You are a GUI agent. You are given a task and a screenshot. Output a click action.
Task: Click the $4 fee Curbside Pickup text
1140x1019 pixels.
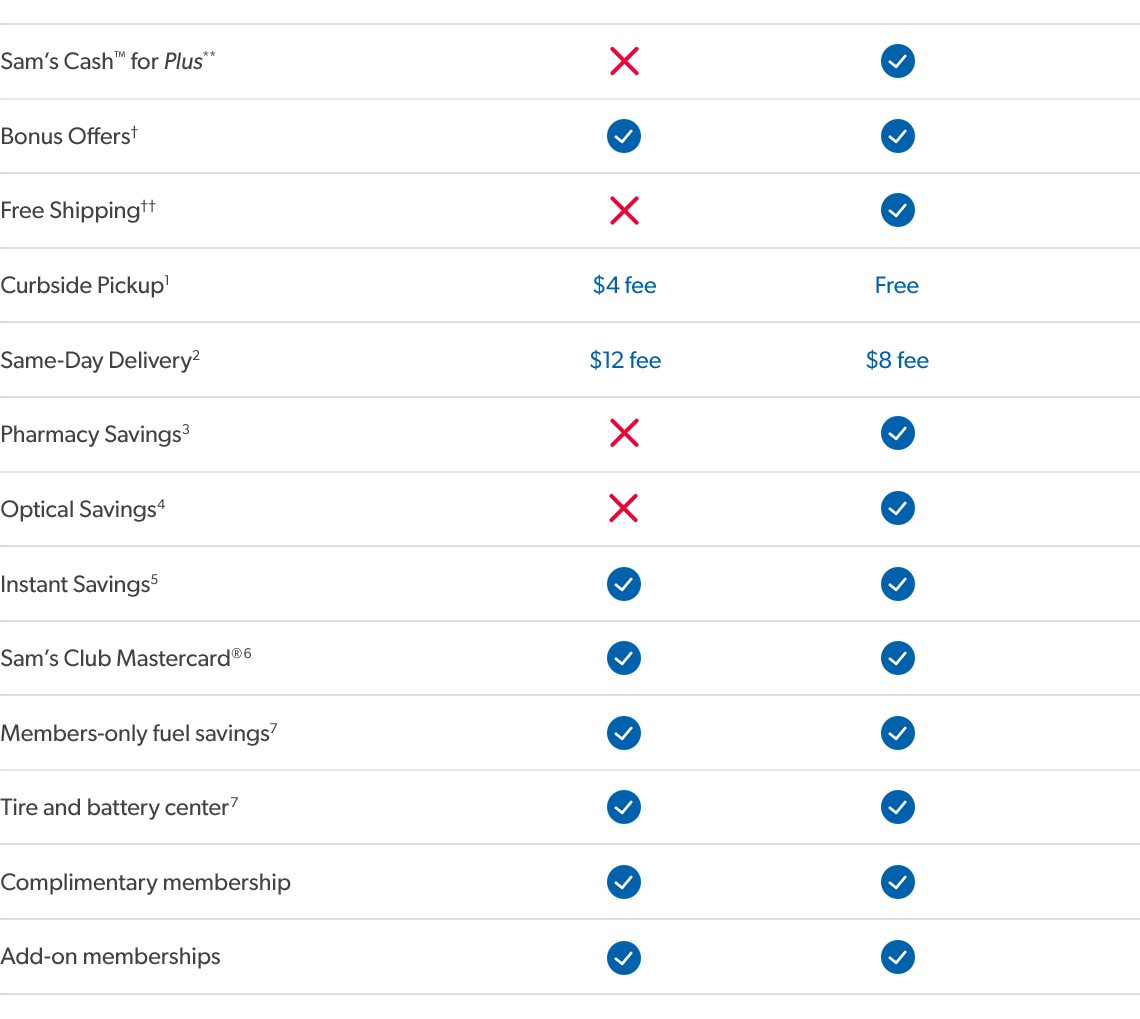624,286
